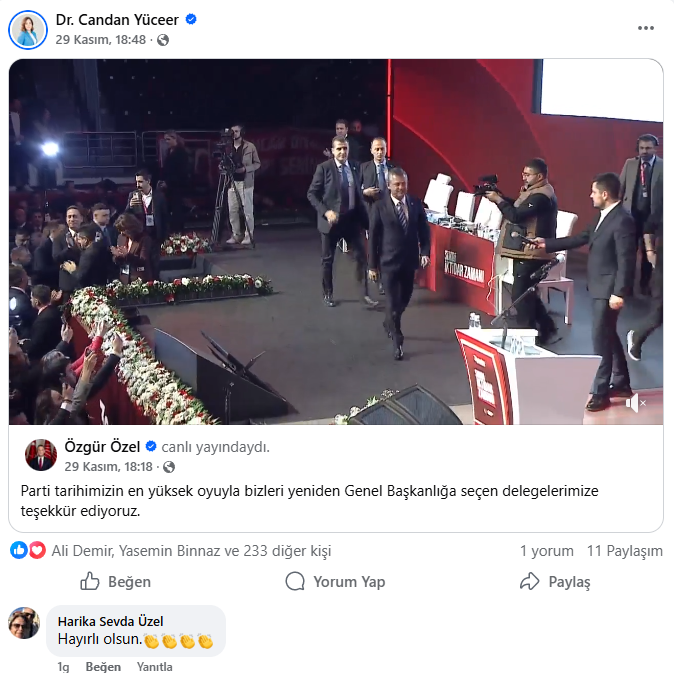Open the list of people who reacted
The image size is (674, 673).
[x=191, y=551]
